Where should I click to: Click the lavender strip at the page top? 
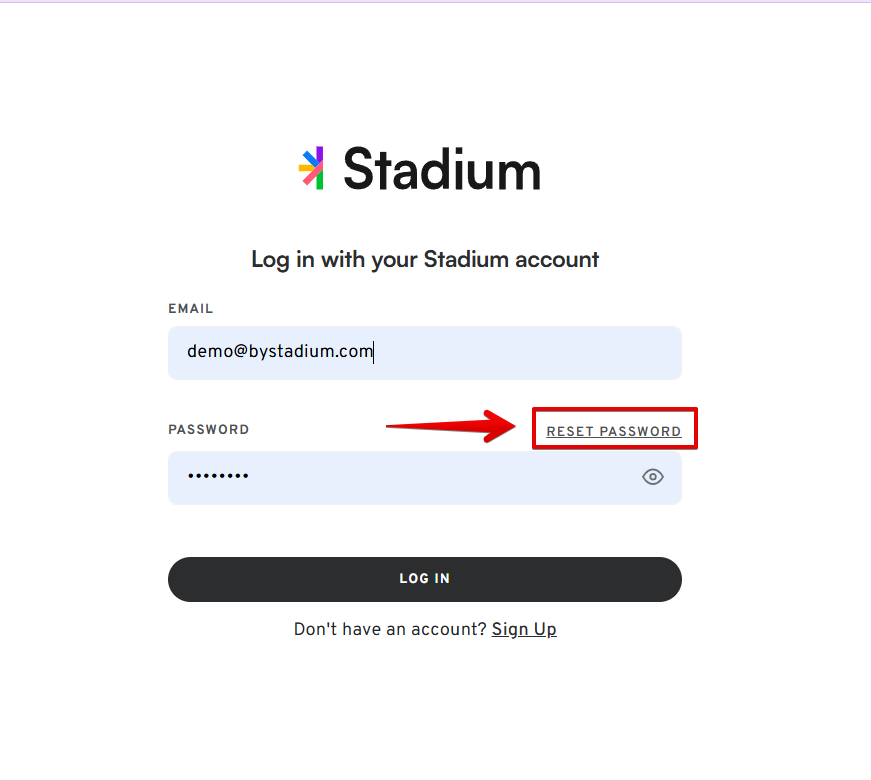[436, 1]
